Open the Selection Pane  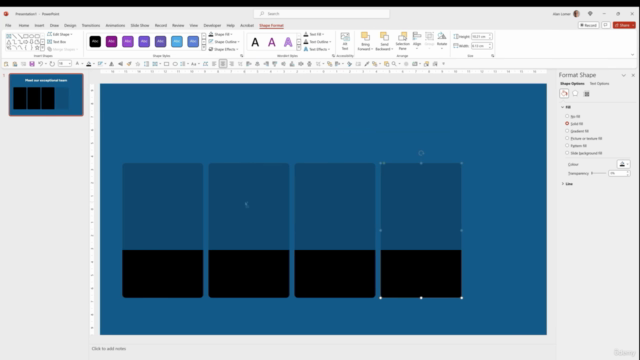(x=402, y=41)
